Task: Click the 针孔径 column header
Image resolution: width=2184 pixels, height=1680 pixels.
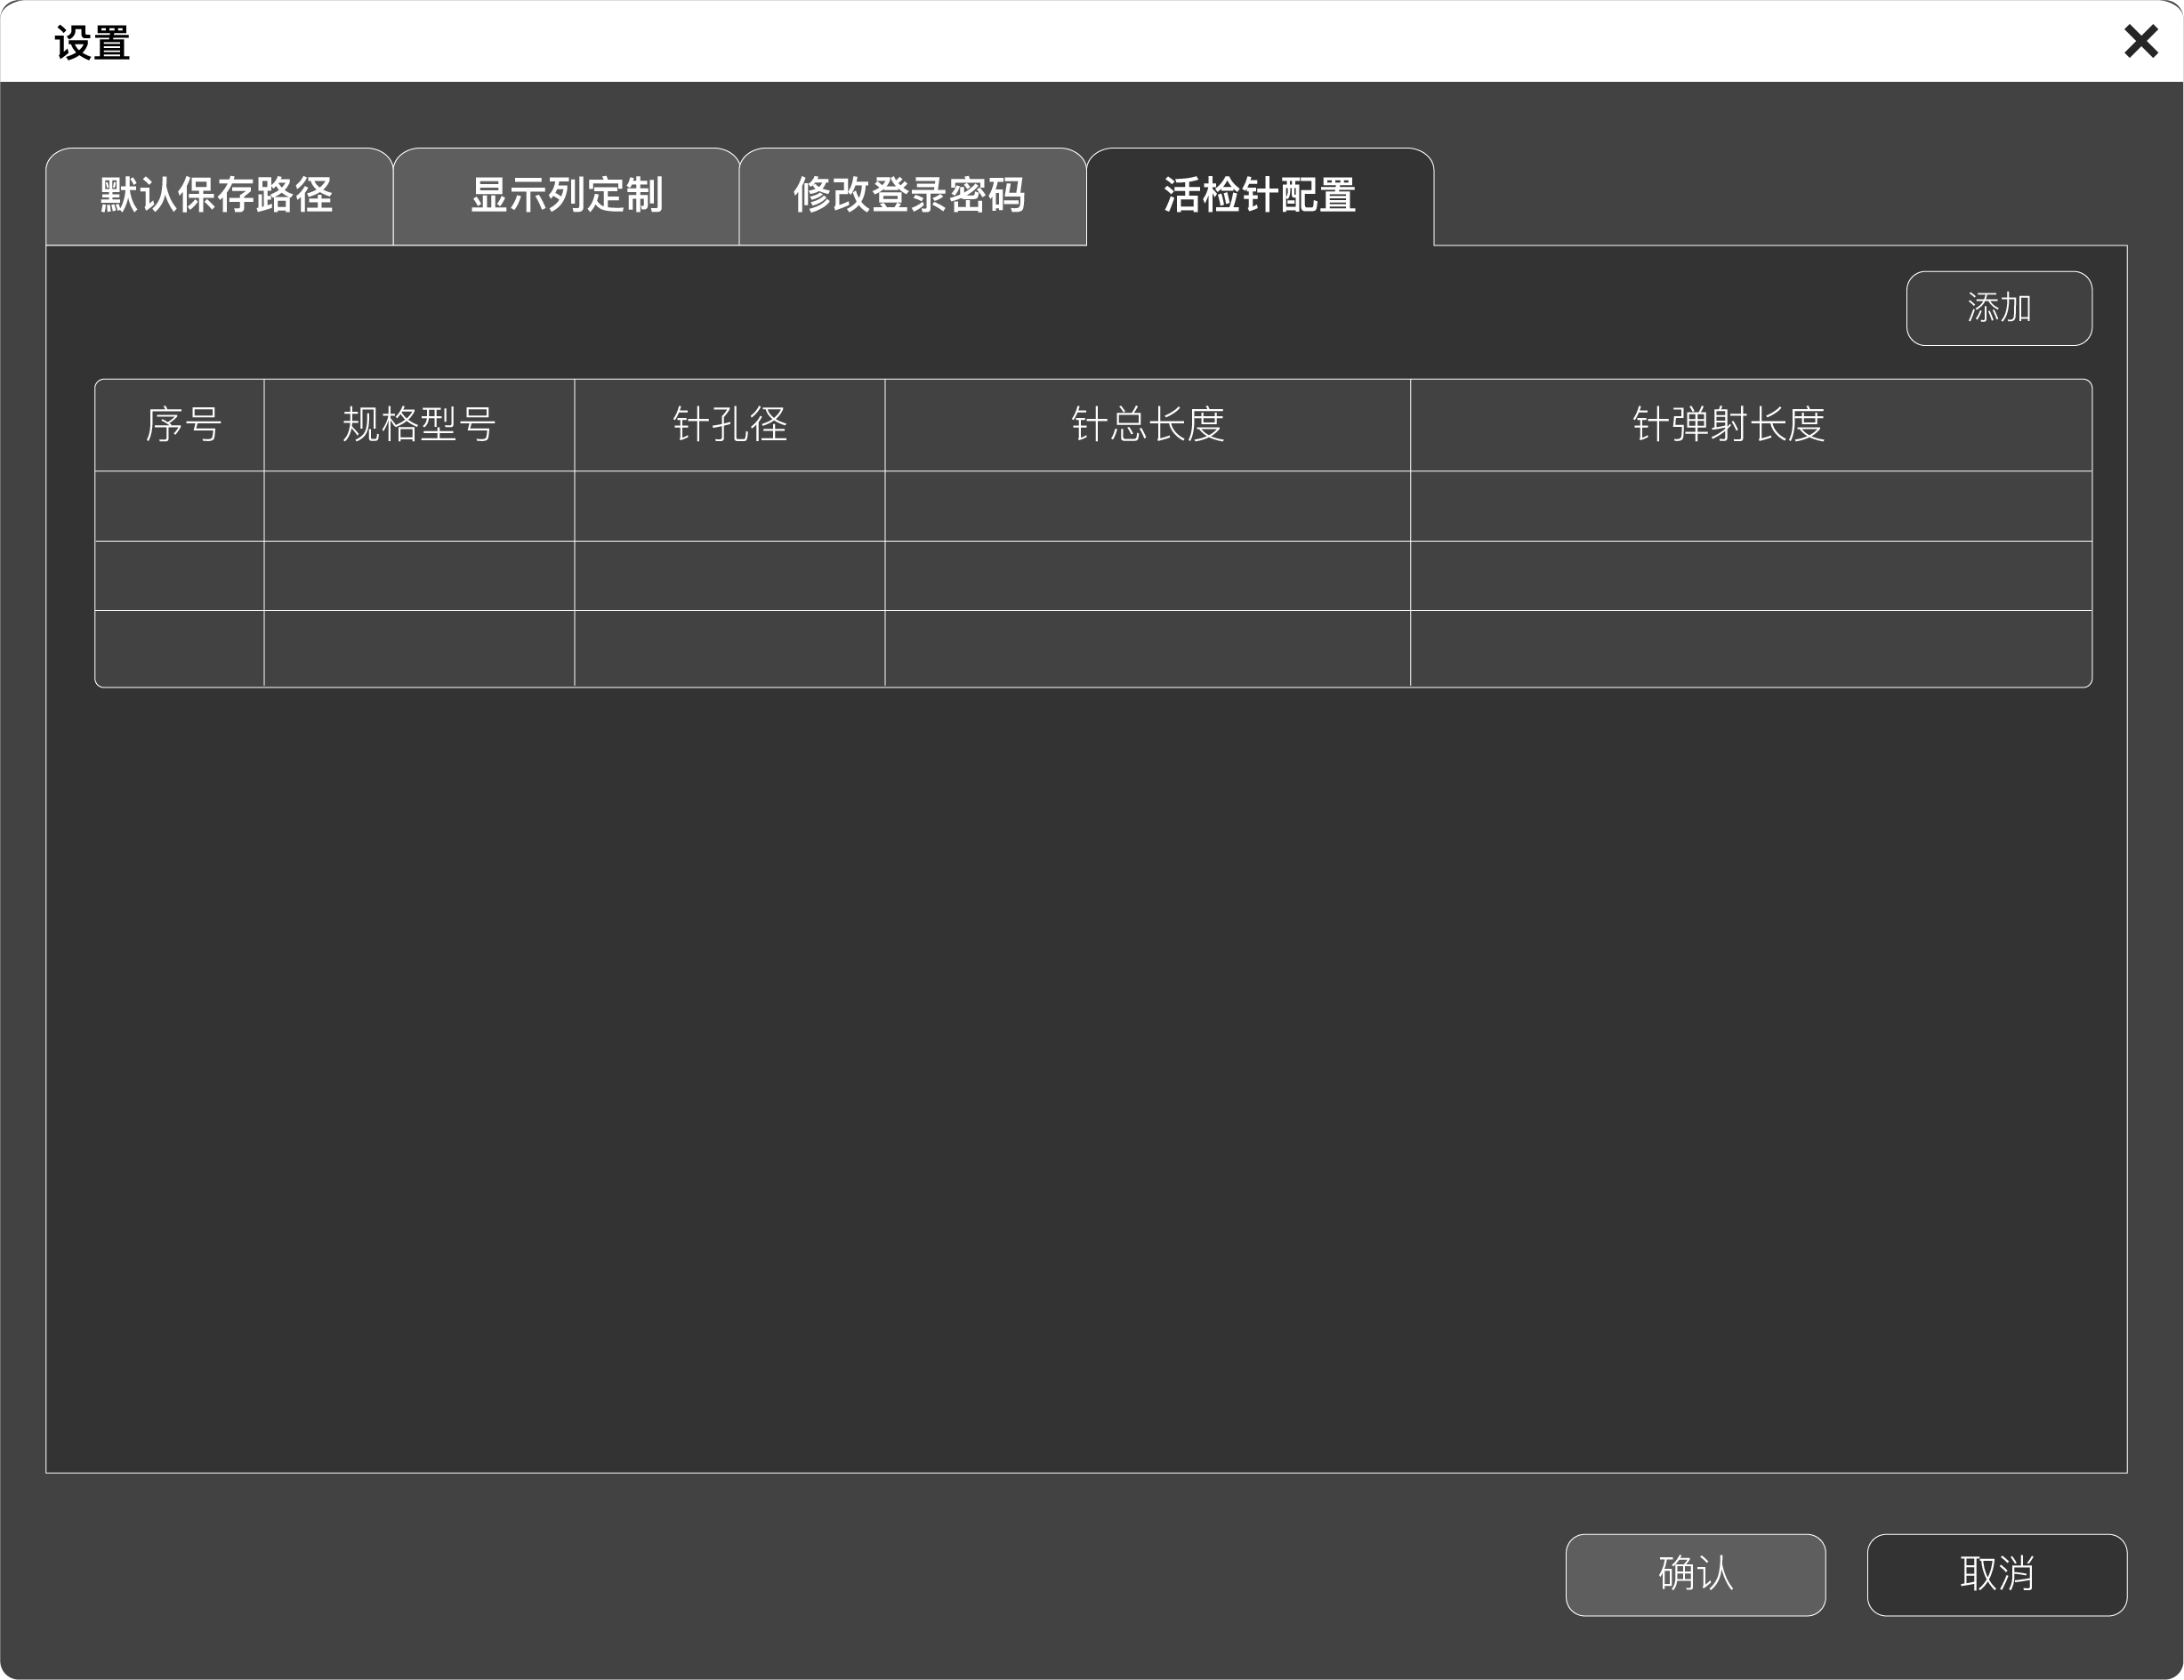Action: [x=729, y=425]
